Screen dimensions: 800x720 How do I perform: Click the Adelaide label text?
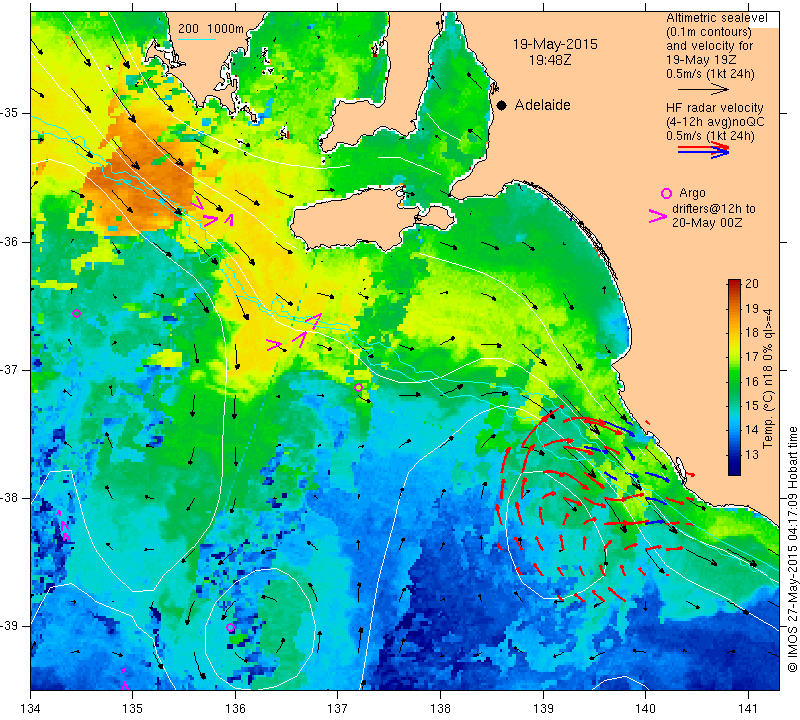tap(542, 105)
